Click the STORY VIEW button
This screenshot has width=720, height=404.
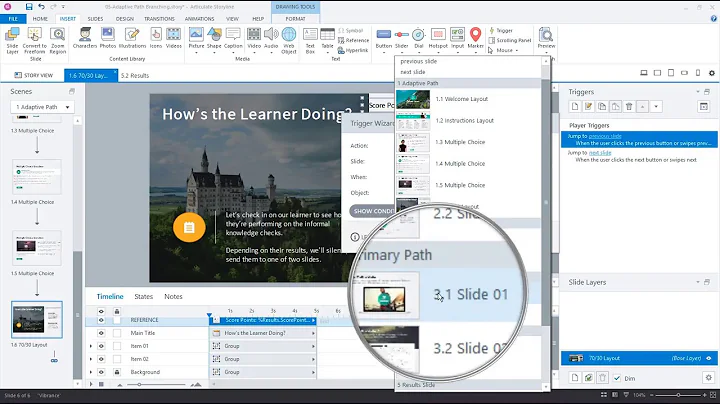click(x=34, y=75)
